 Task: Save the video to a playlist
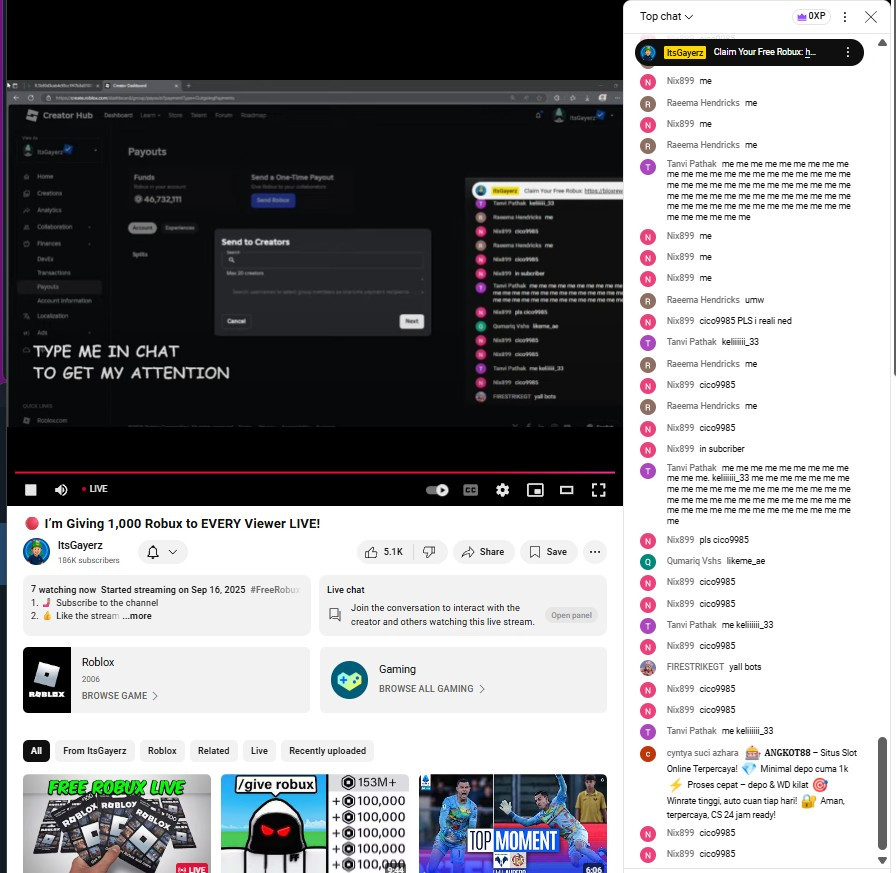coord(548,552)
